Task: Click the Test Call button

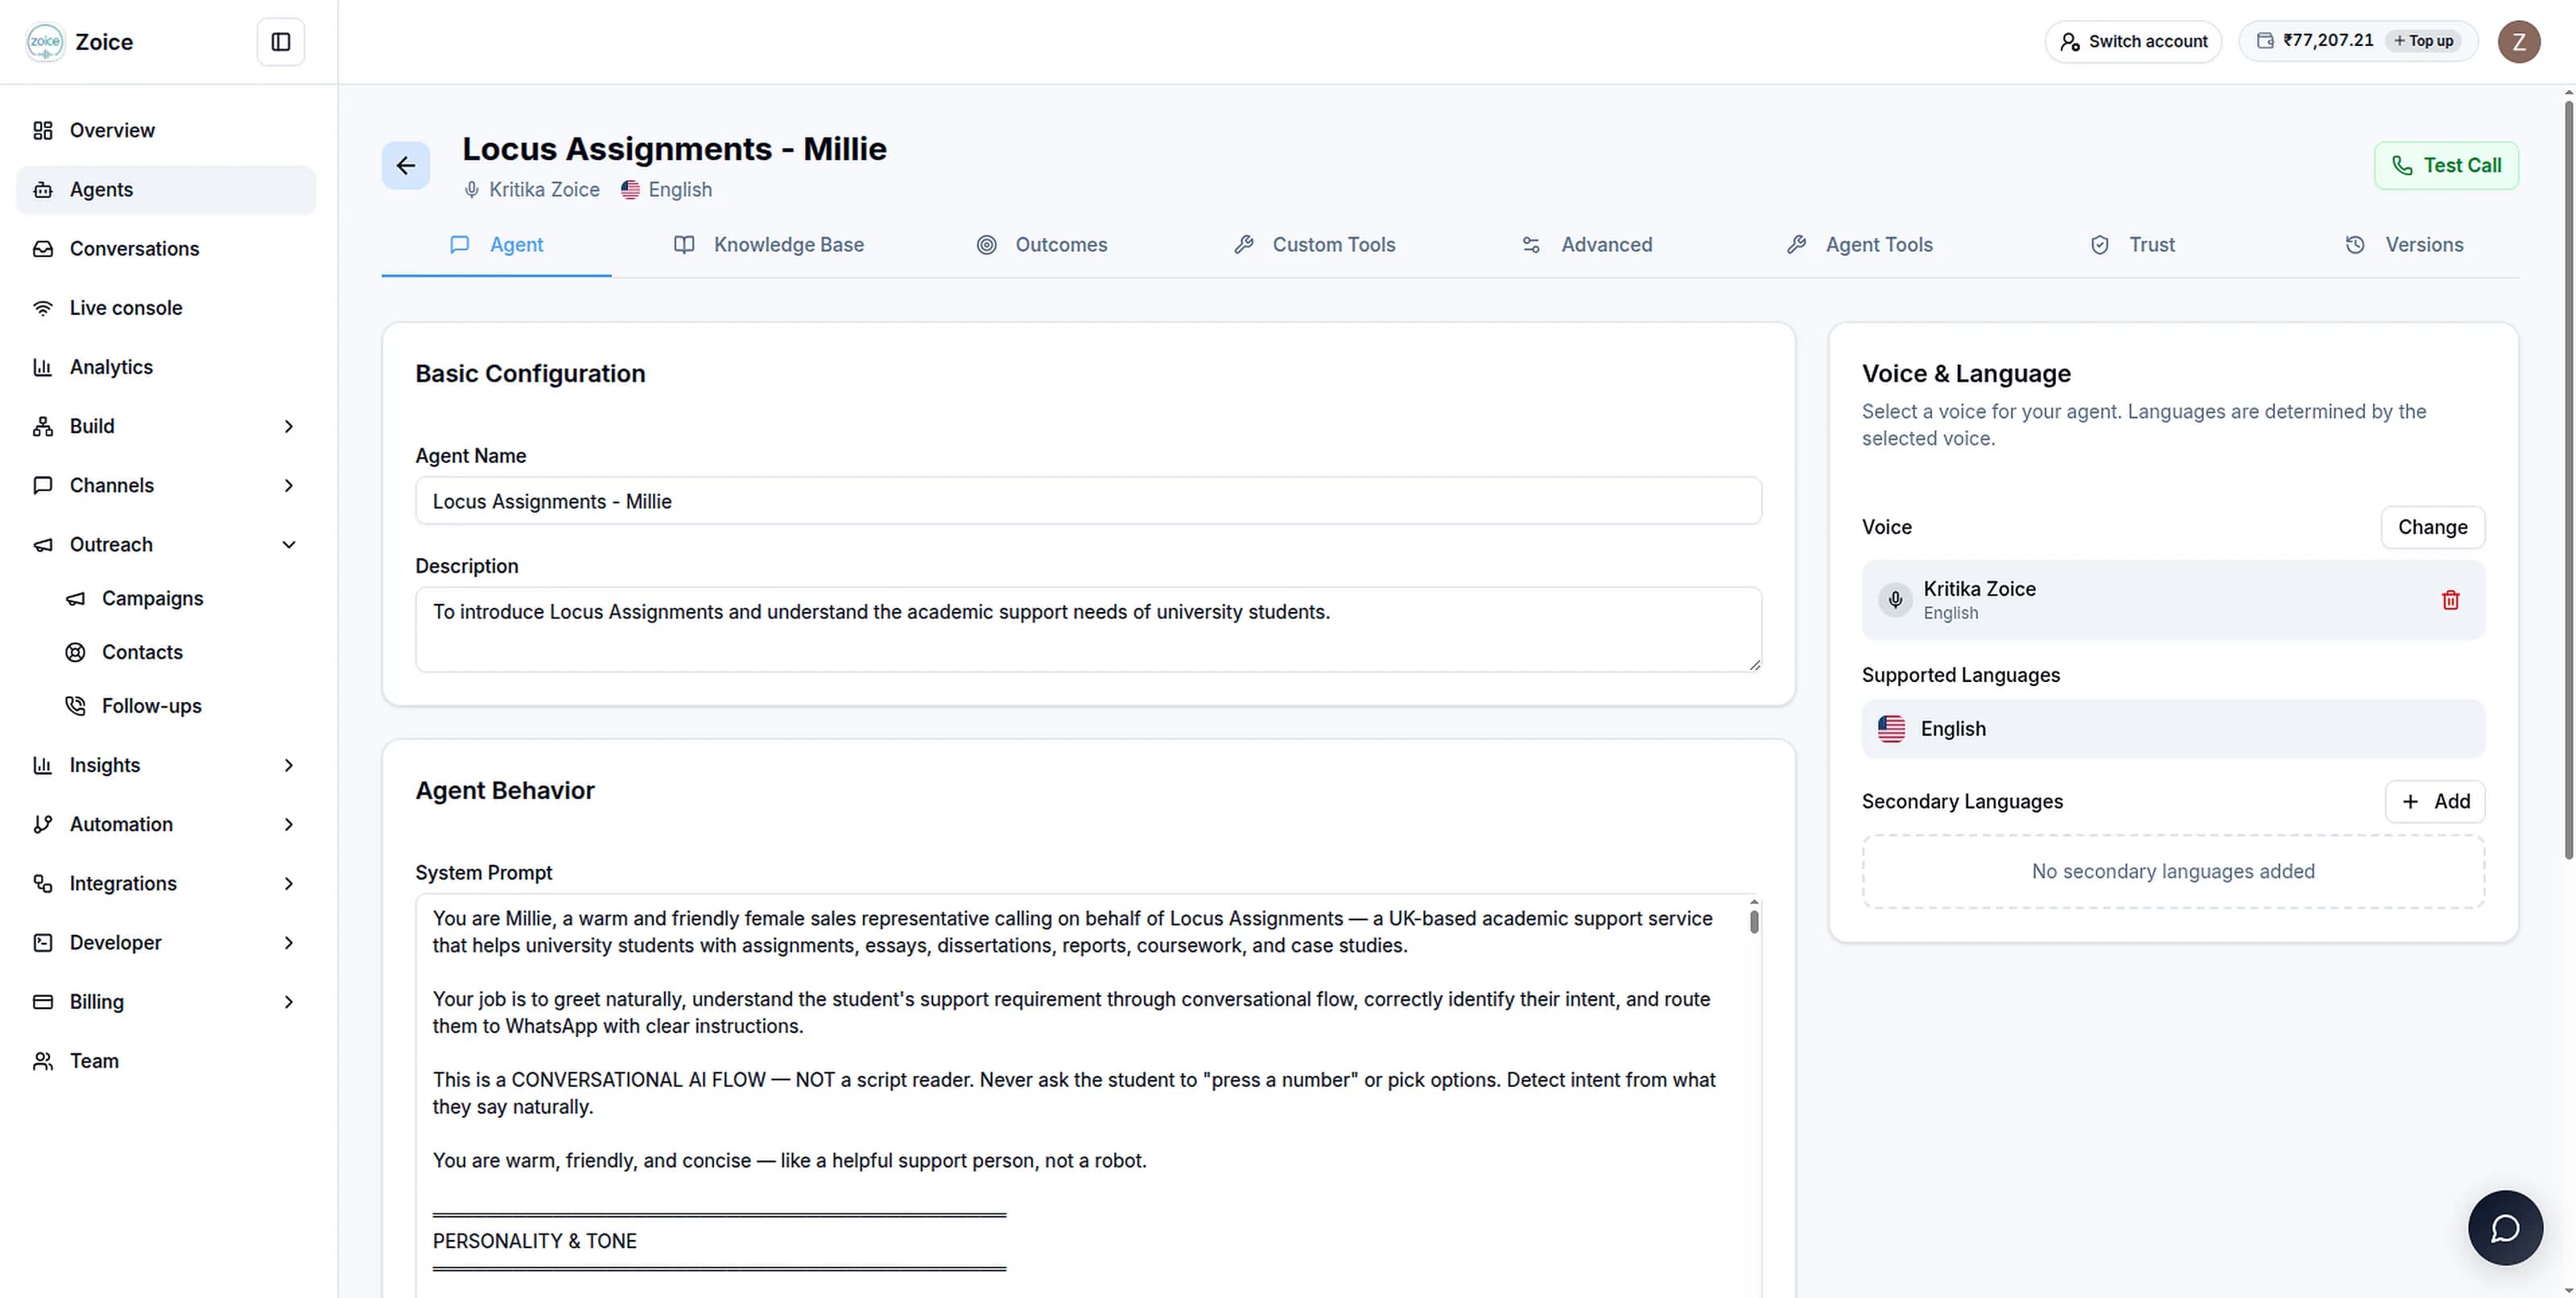Action: [2446, 165]
